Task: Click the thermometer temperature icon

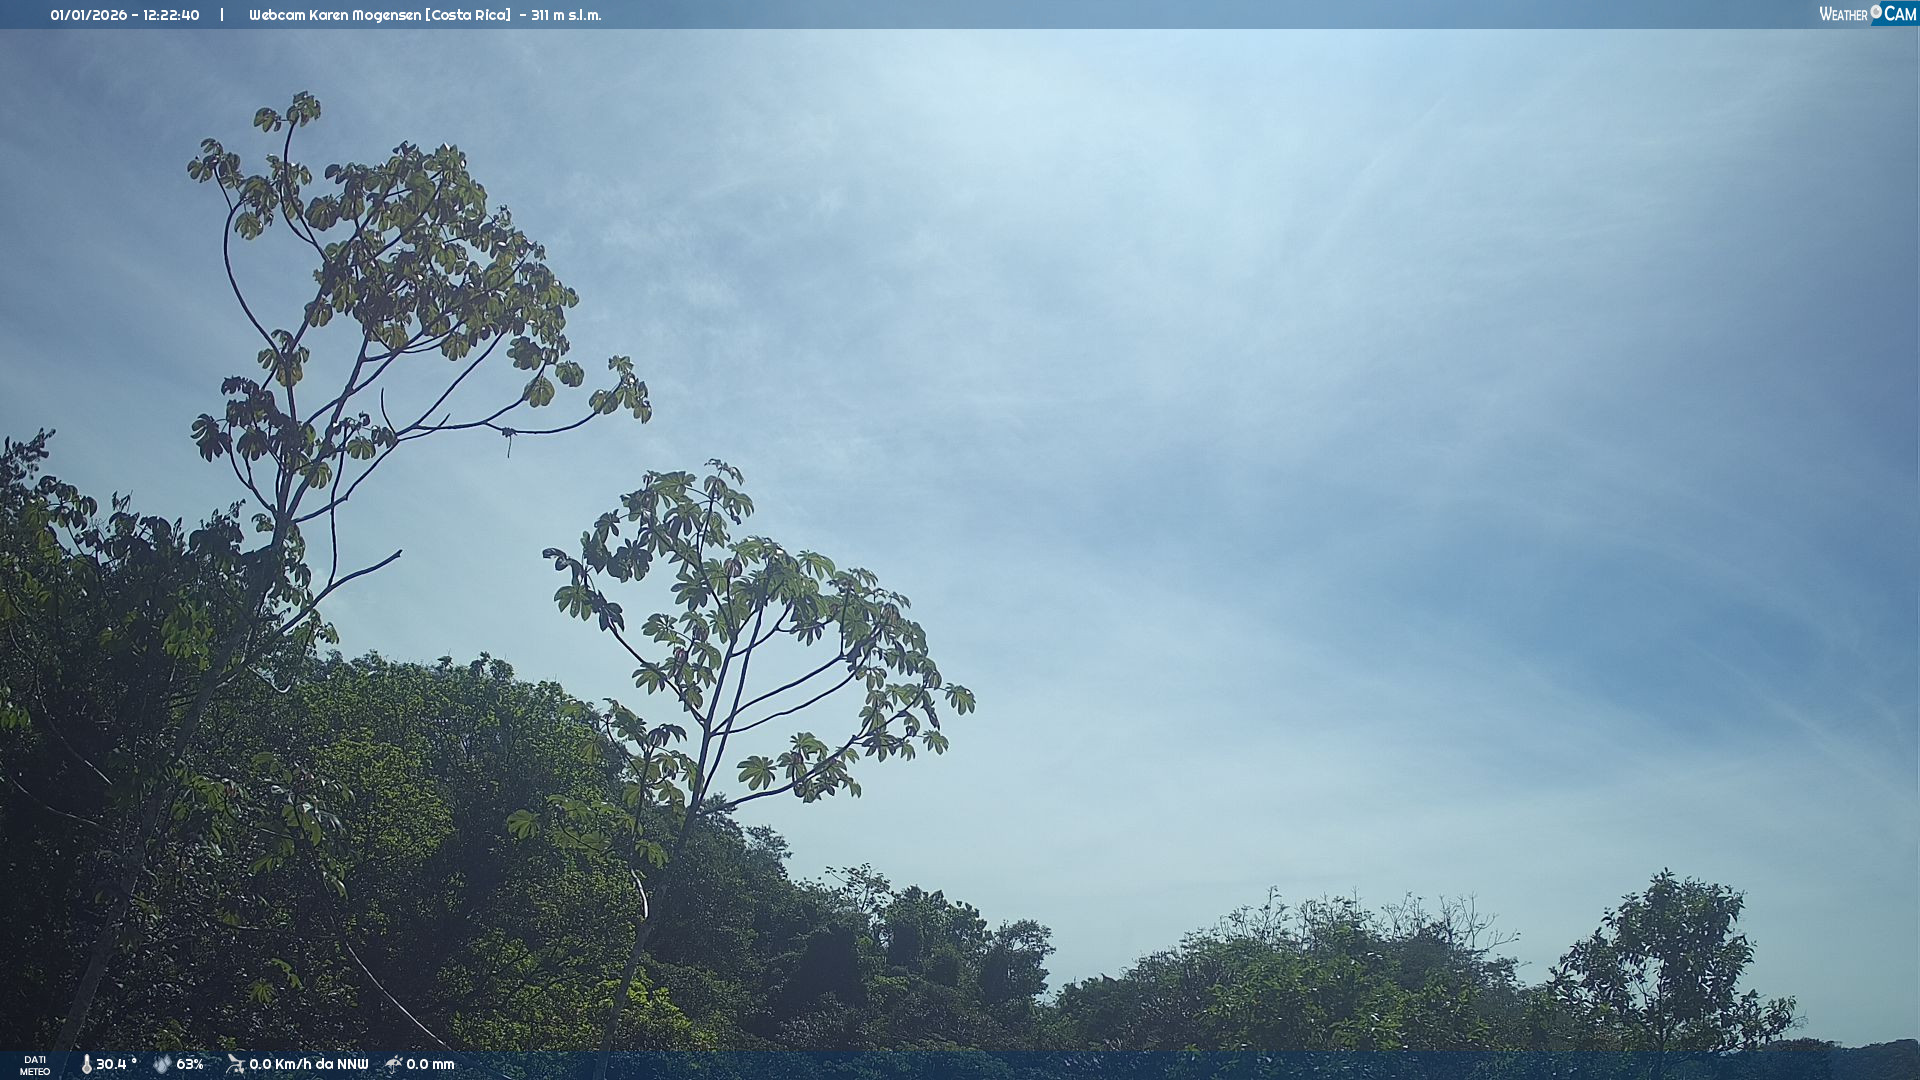Action: coord(86,1064)
